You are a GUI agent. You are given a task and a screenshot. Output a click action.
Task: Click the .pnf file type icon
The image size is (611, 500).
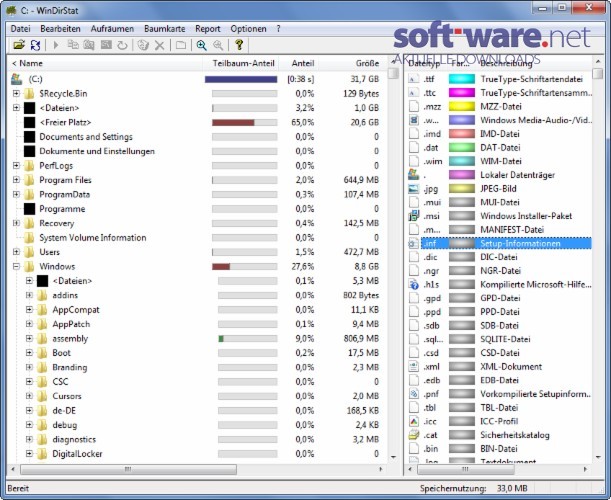(413, 394)
